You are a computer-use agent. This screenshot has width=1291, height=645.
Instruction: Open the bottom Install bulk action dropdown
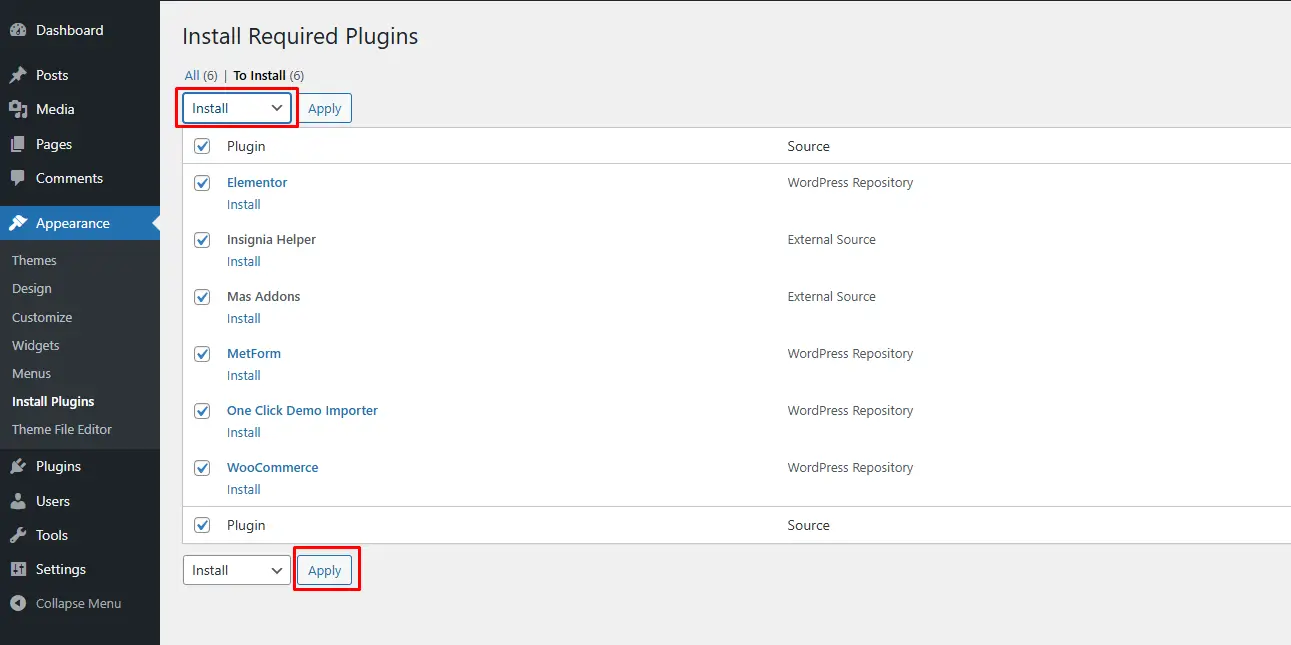(237, 570)
